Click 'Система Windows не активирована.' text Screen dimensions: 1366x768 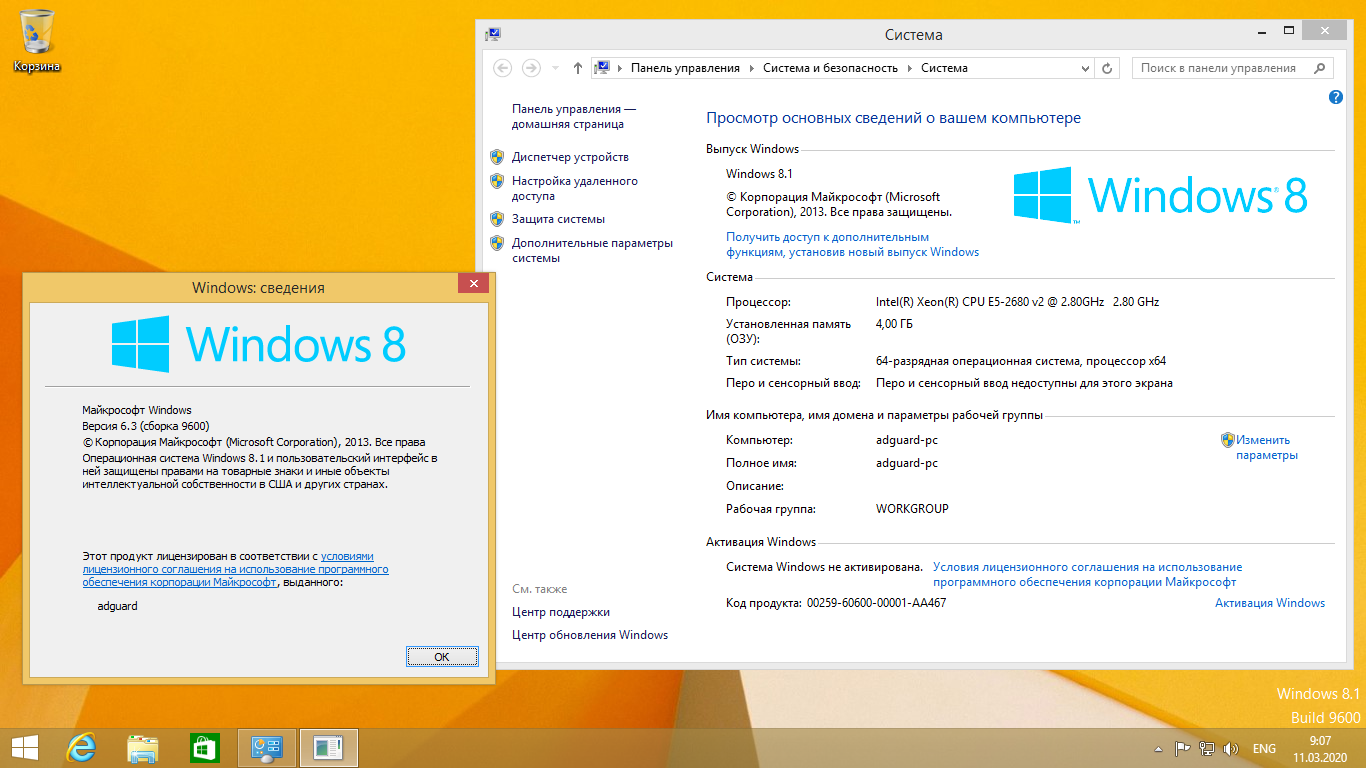click(x=824, y=567)
